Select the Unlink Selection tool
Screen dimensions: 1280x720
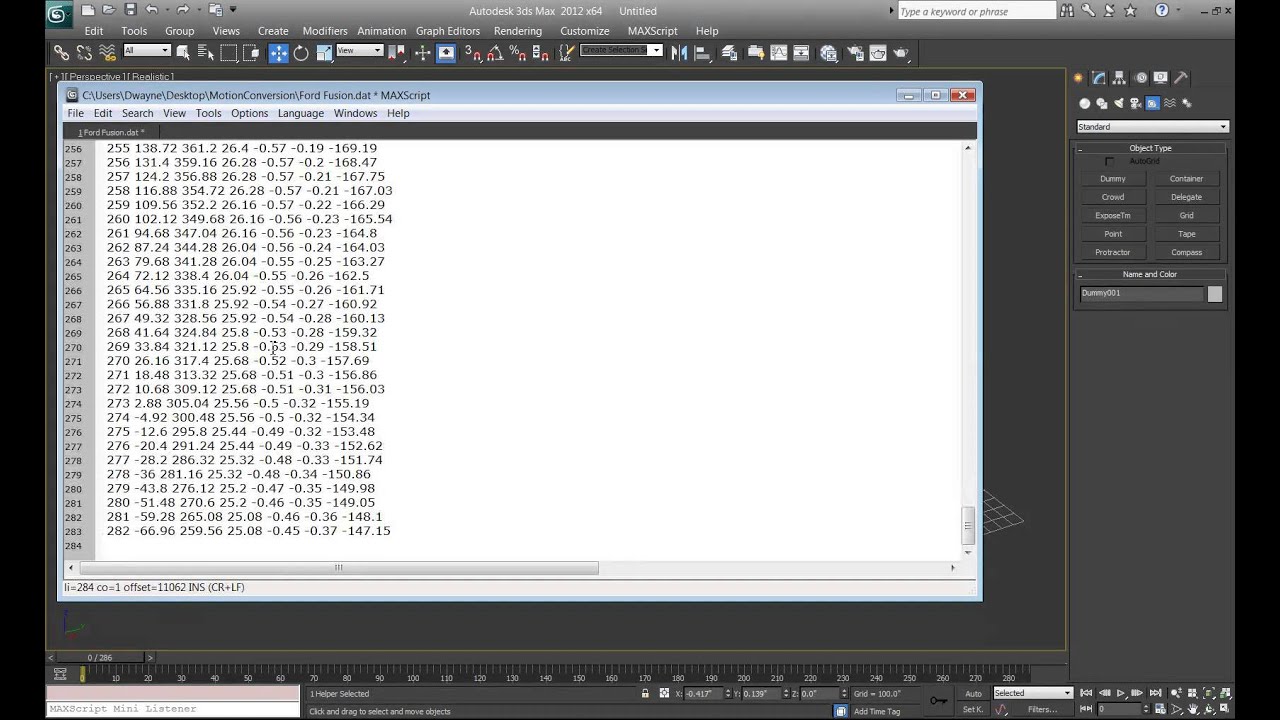[84, 52]
